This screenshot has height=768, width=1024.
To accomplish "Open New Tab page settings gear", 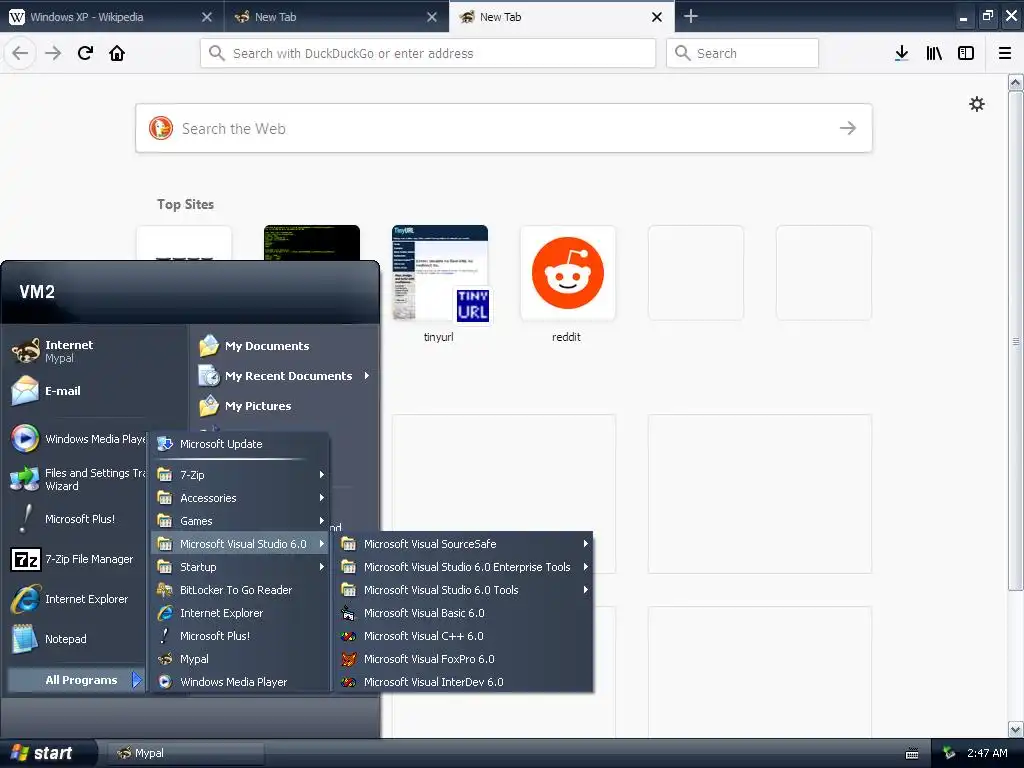I will [976, 104].
